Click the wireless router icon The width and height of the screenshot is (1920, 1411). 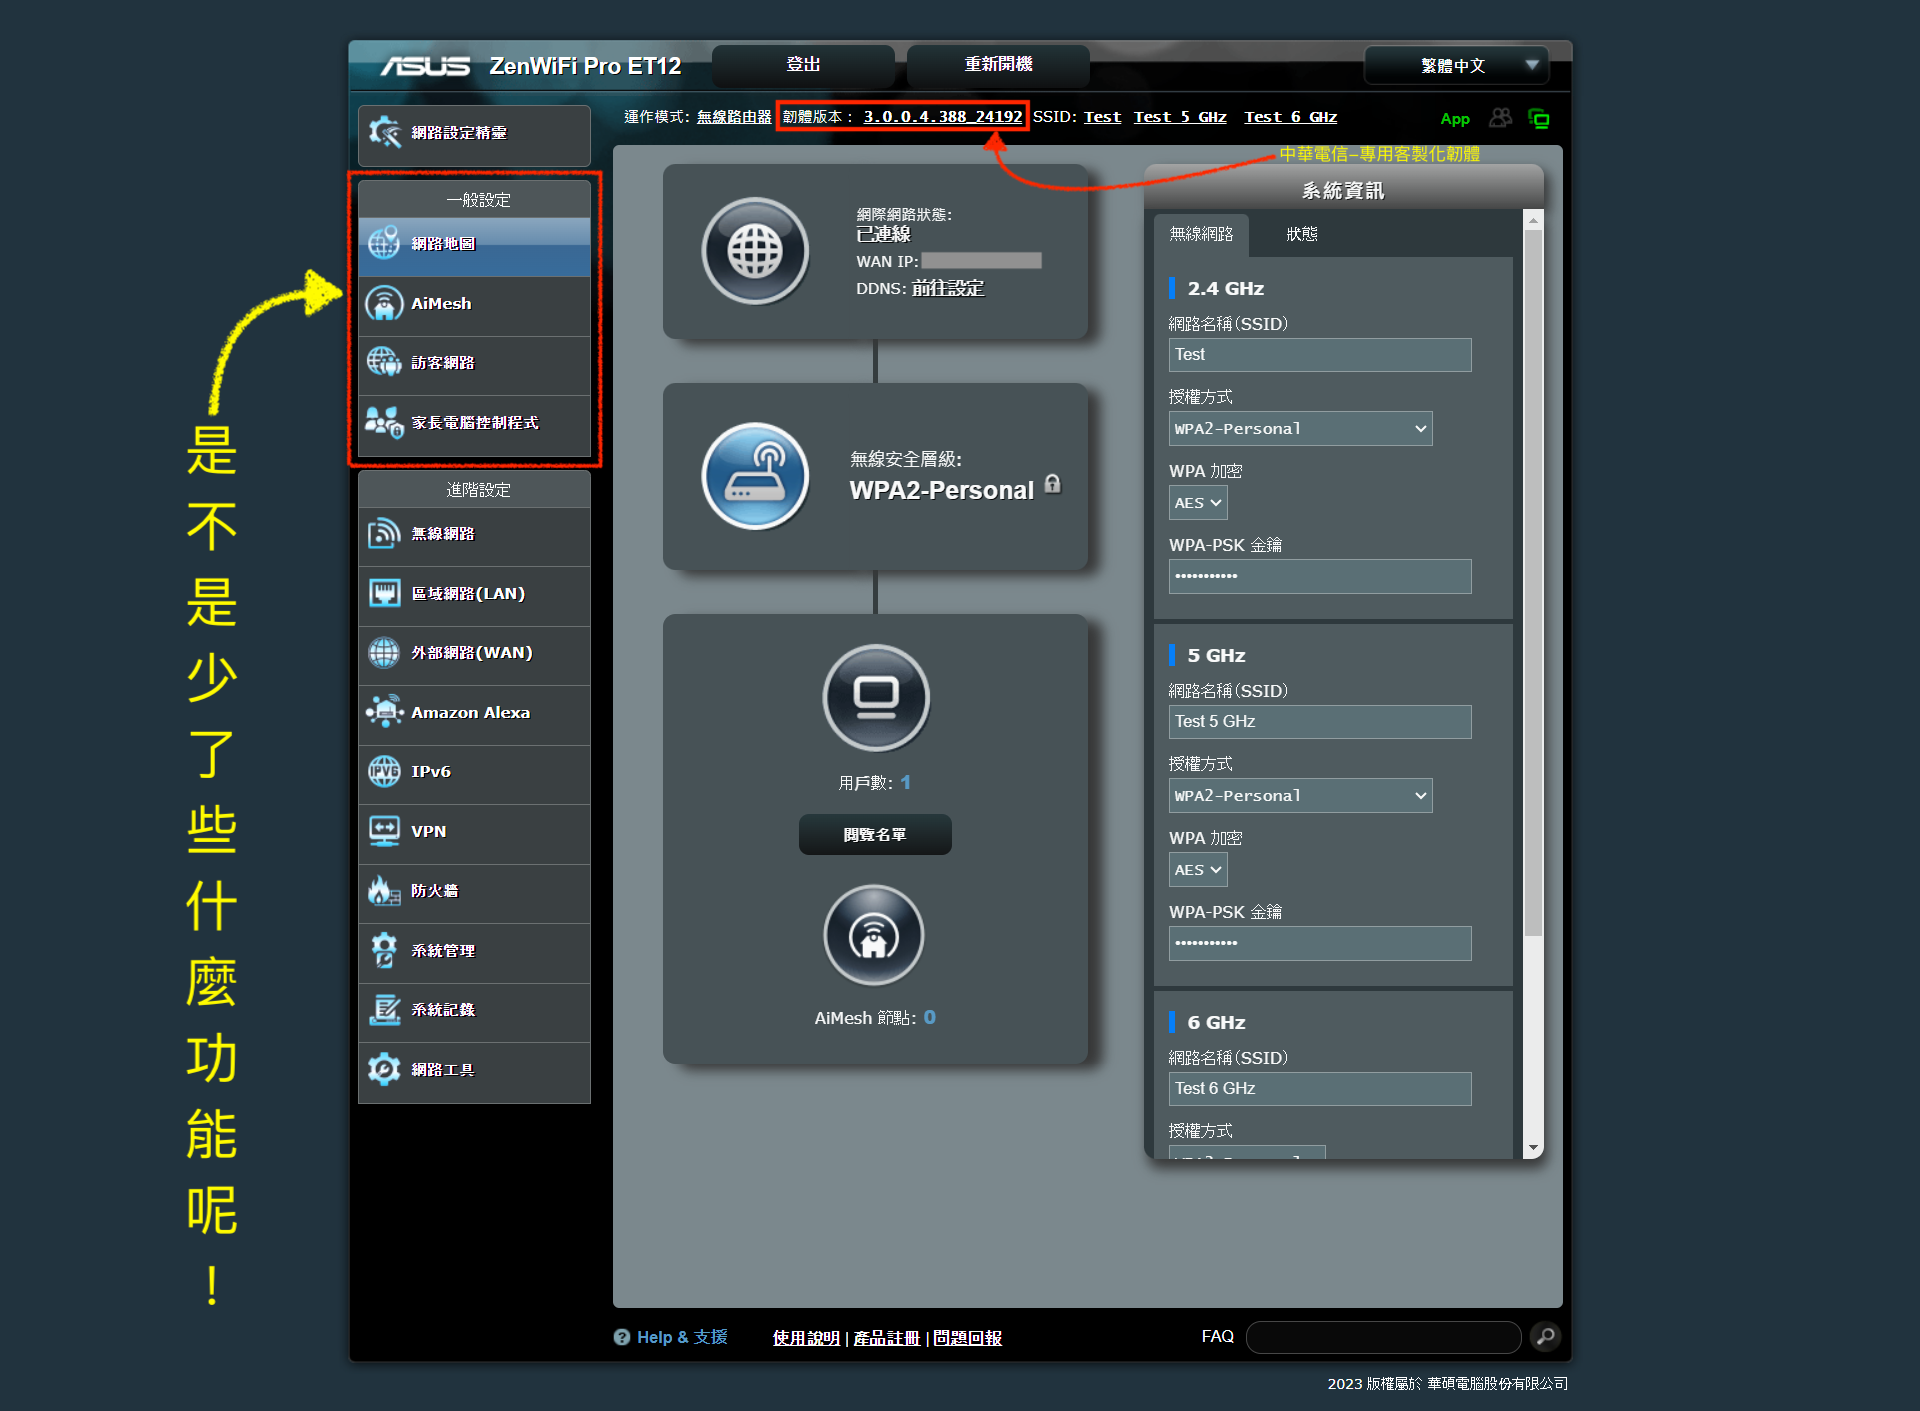(x=755, y=476)
